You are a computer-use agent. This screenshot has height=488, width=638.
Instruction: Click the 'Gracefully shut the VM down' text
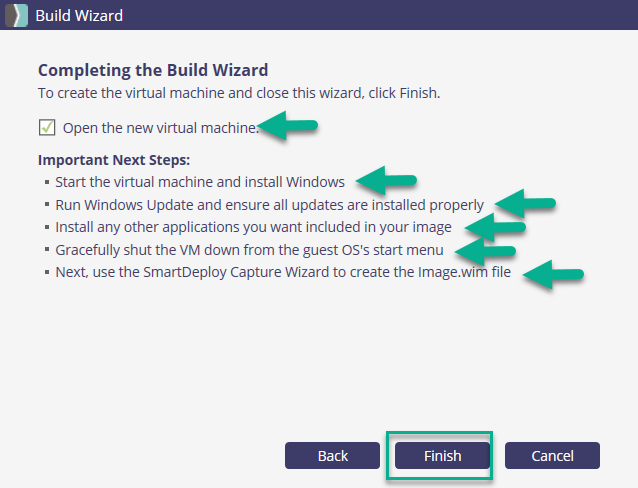[x=250, y=249]
